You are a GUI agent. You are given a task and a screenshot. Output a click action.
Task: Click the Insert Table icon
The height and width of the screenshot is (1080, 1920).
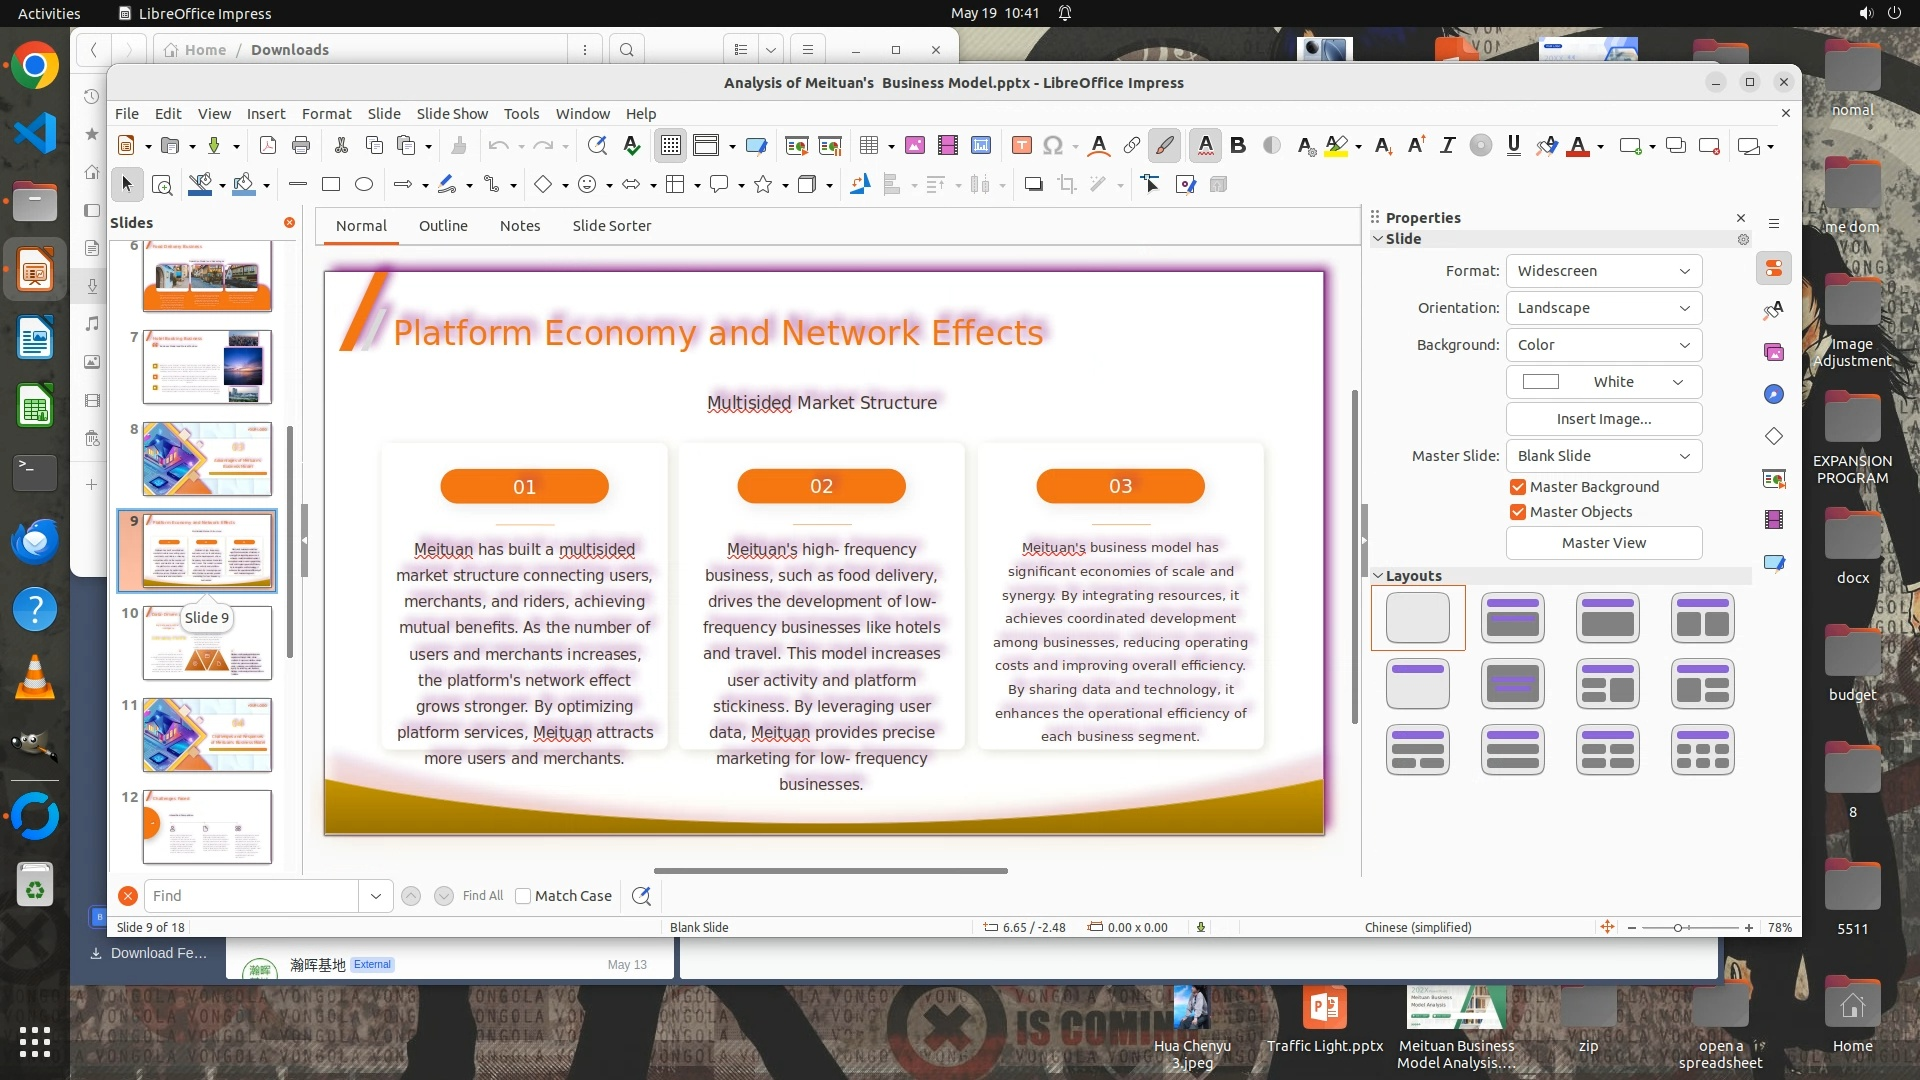[x=868, y=146]
